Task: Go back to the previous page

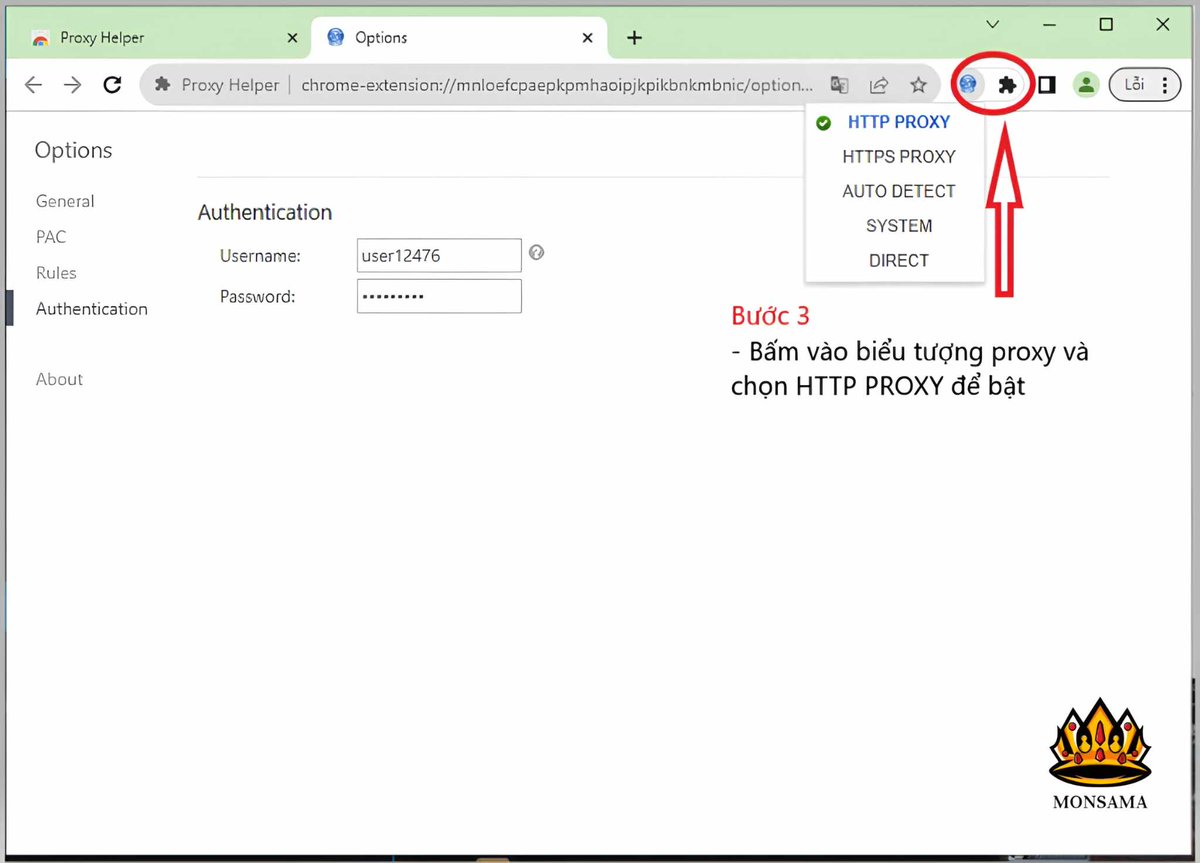Action: coord(33,85)
